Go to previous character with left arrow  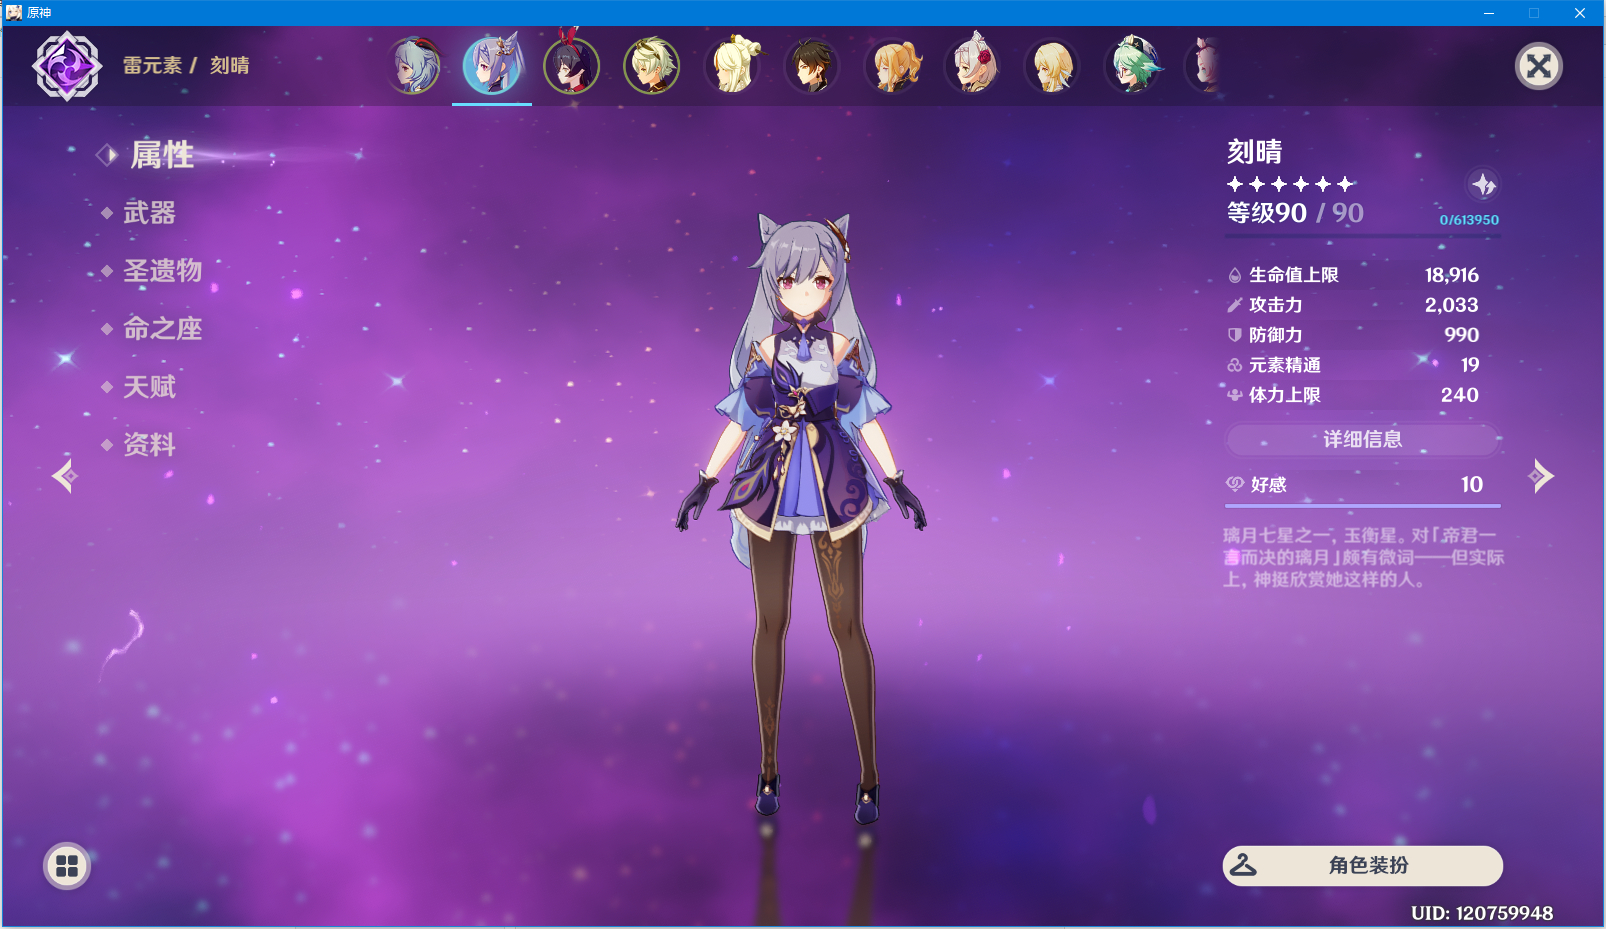click(65, 476)
